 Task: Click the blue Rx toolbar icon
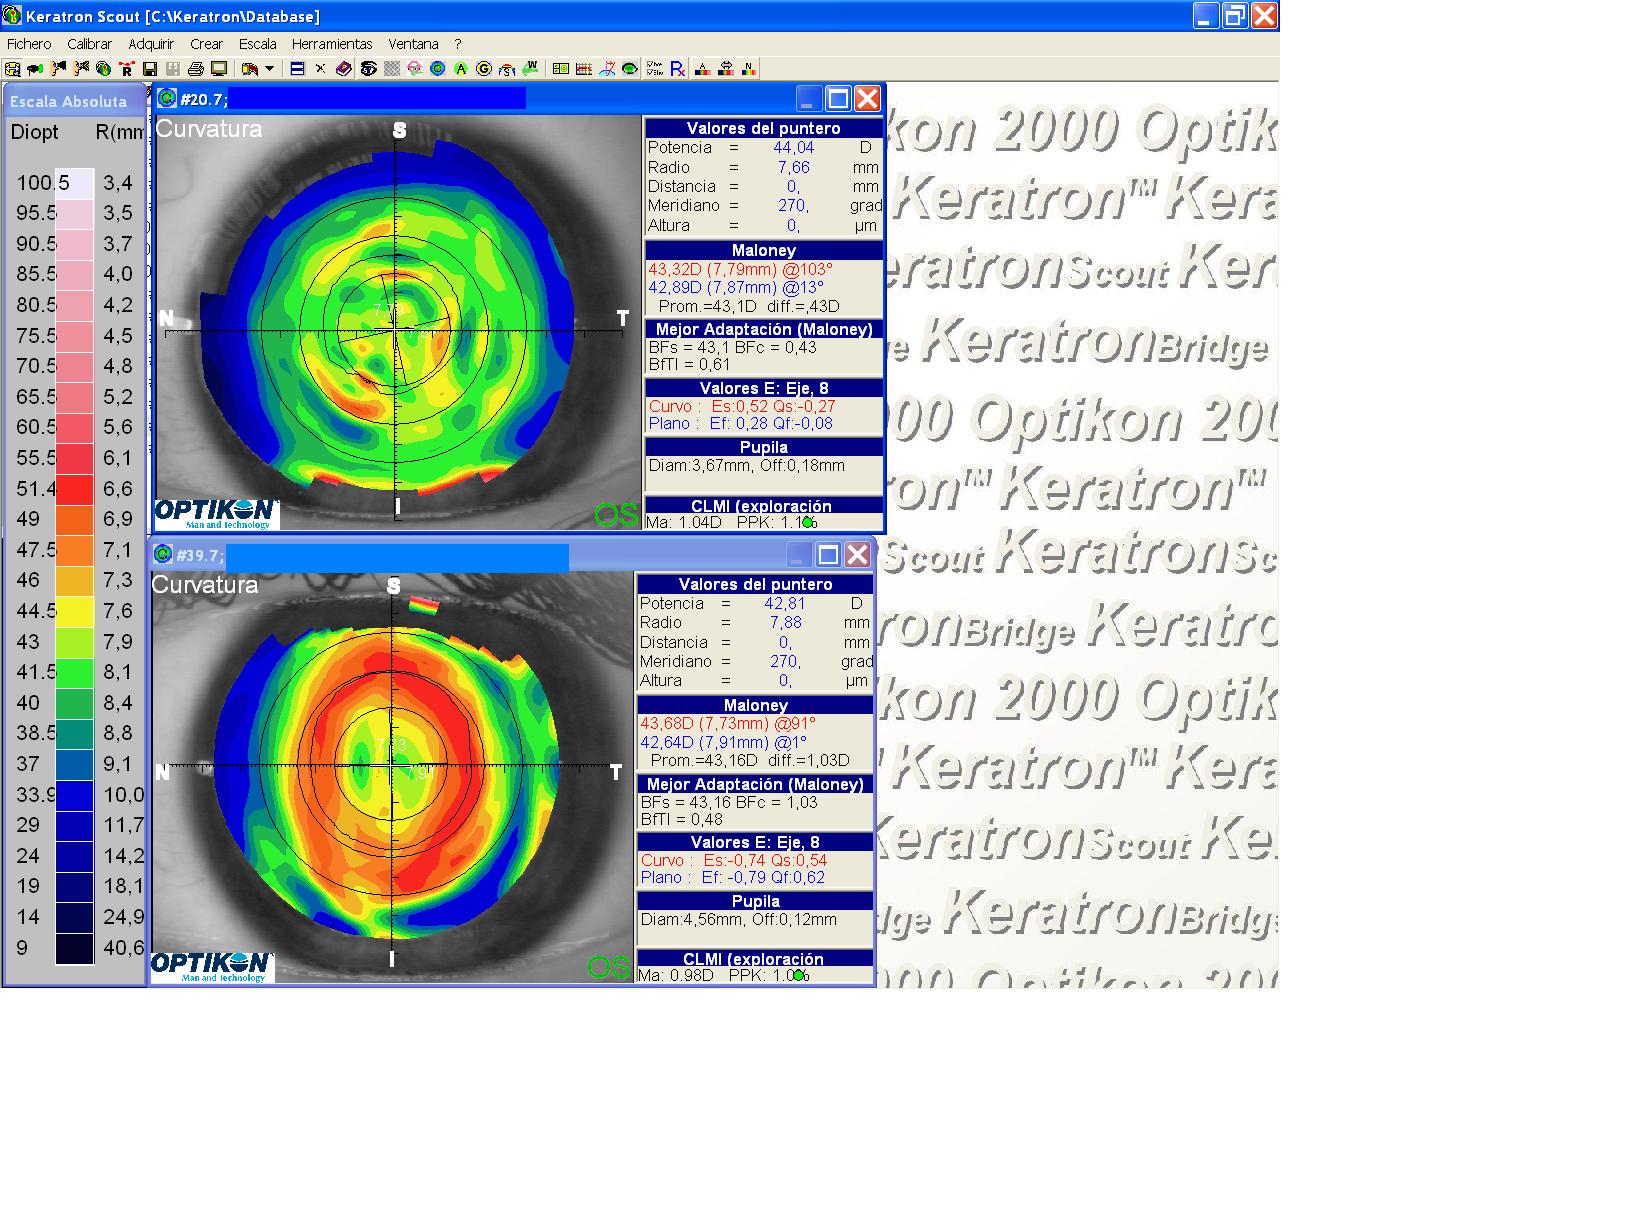pos(678,69)
